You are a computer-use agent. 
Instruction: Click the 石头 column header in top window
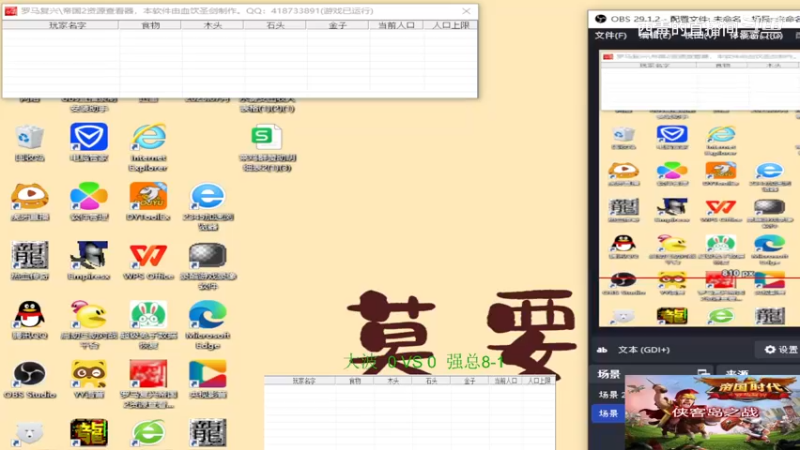275,25
